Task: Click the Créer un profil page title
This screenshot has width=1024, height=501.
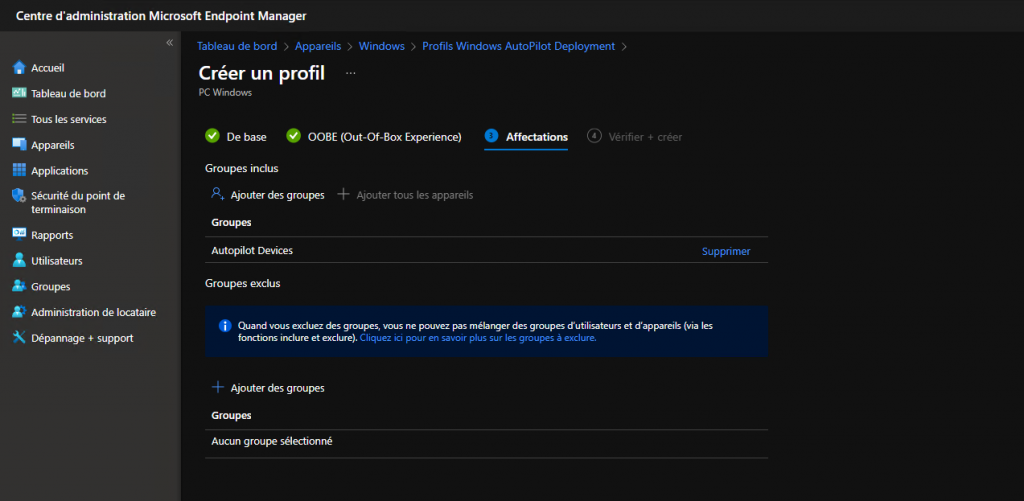Action: (261, 73)
